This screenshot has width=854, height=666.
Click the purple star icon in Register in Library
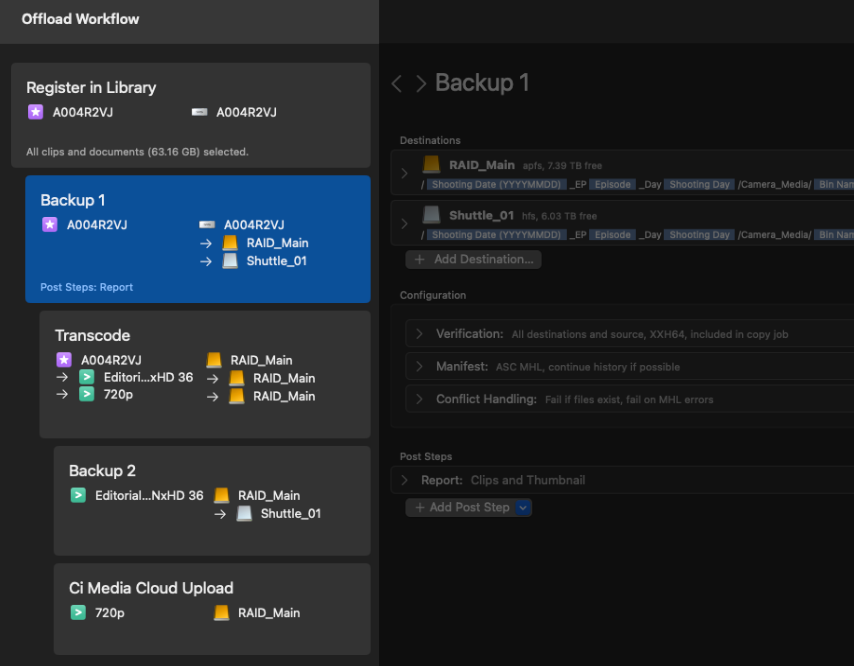tap(35, 113)
